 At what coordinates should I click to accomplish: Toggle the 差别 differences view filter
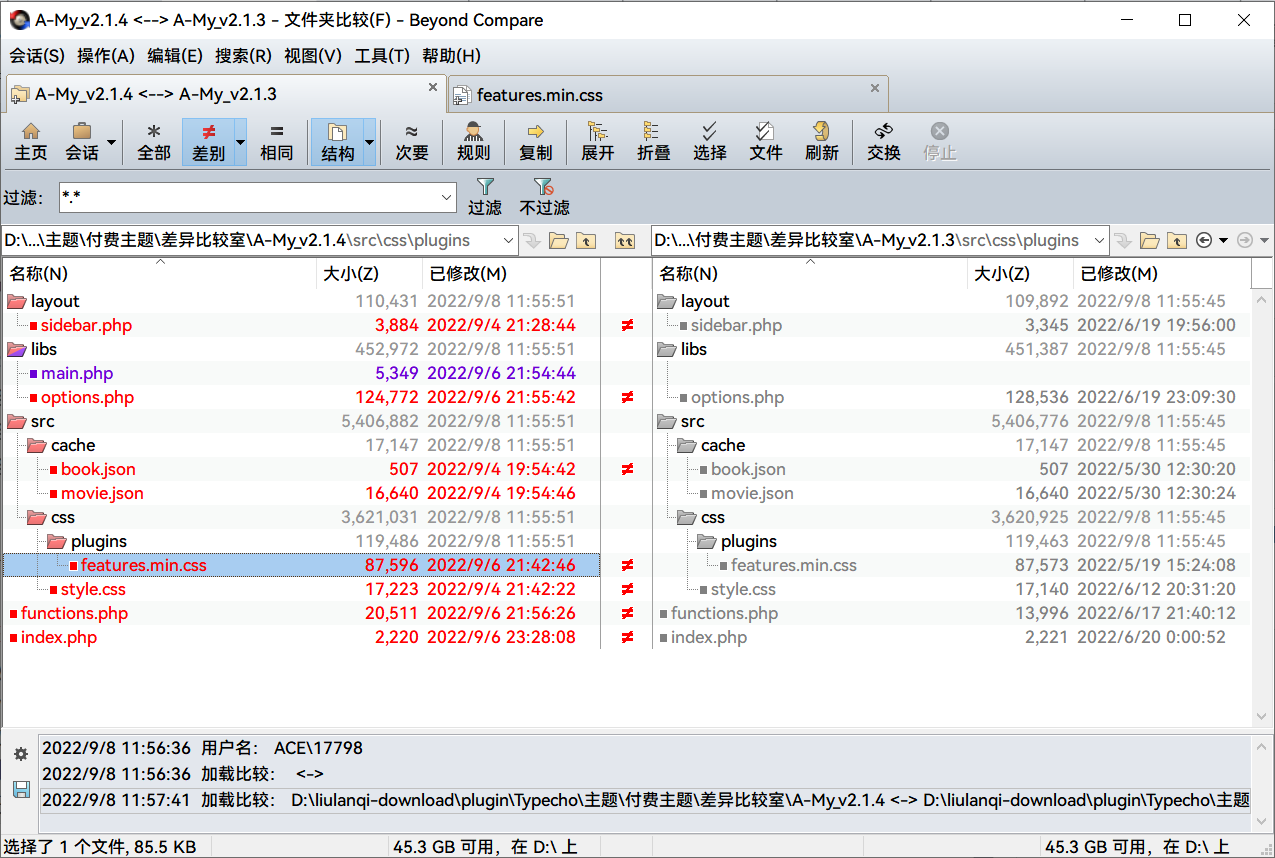(208, 141)
